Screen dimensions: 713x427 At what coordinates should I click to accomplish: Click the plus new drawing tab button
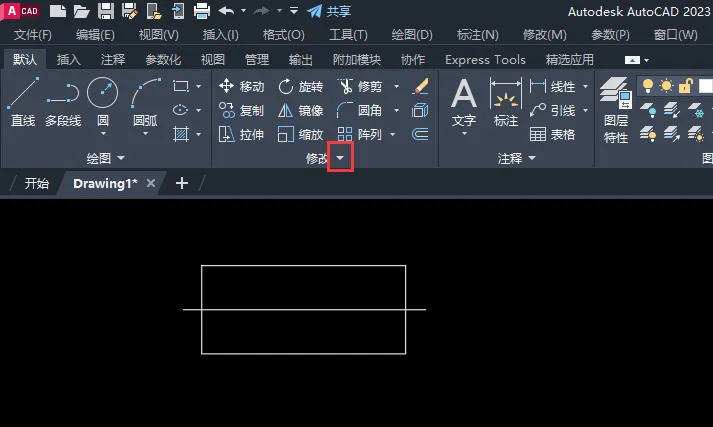click(x=182, y=183)
